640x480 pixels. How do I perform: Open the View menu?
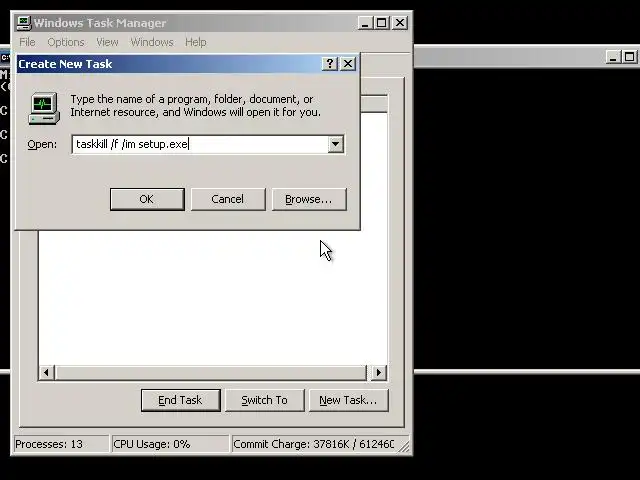click(107, 42)
